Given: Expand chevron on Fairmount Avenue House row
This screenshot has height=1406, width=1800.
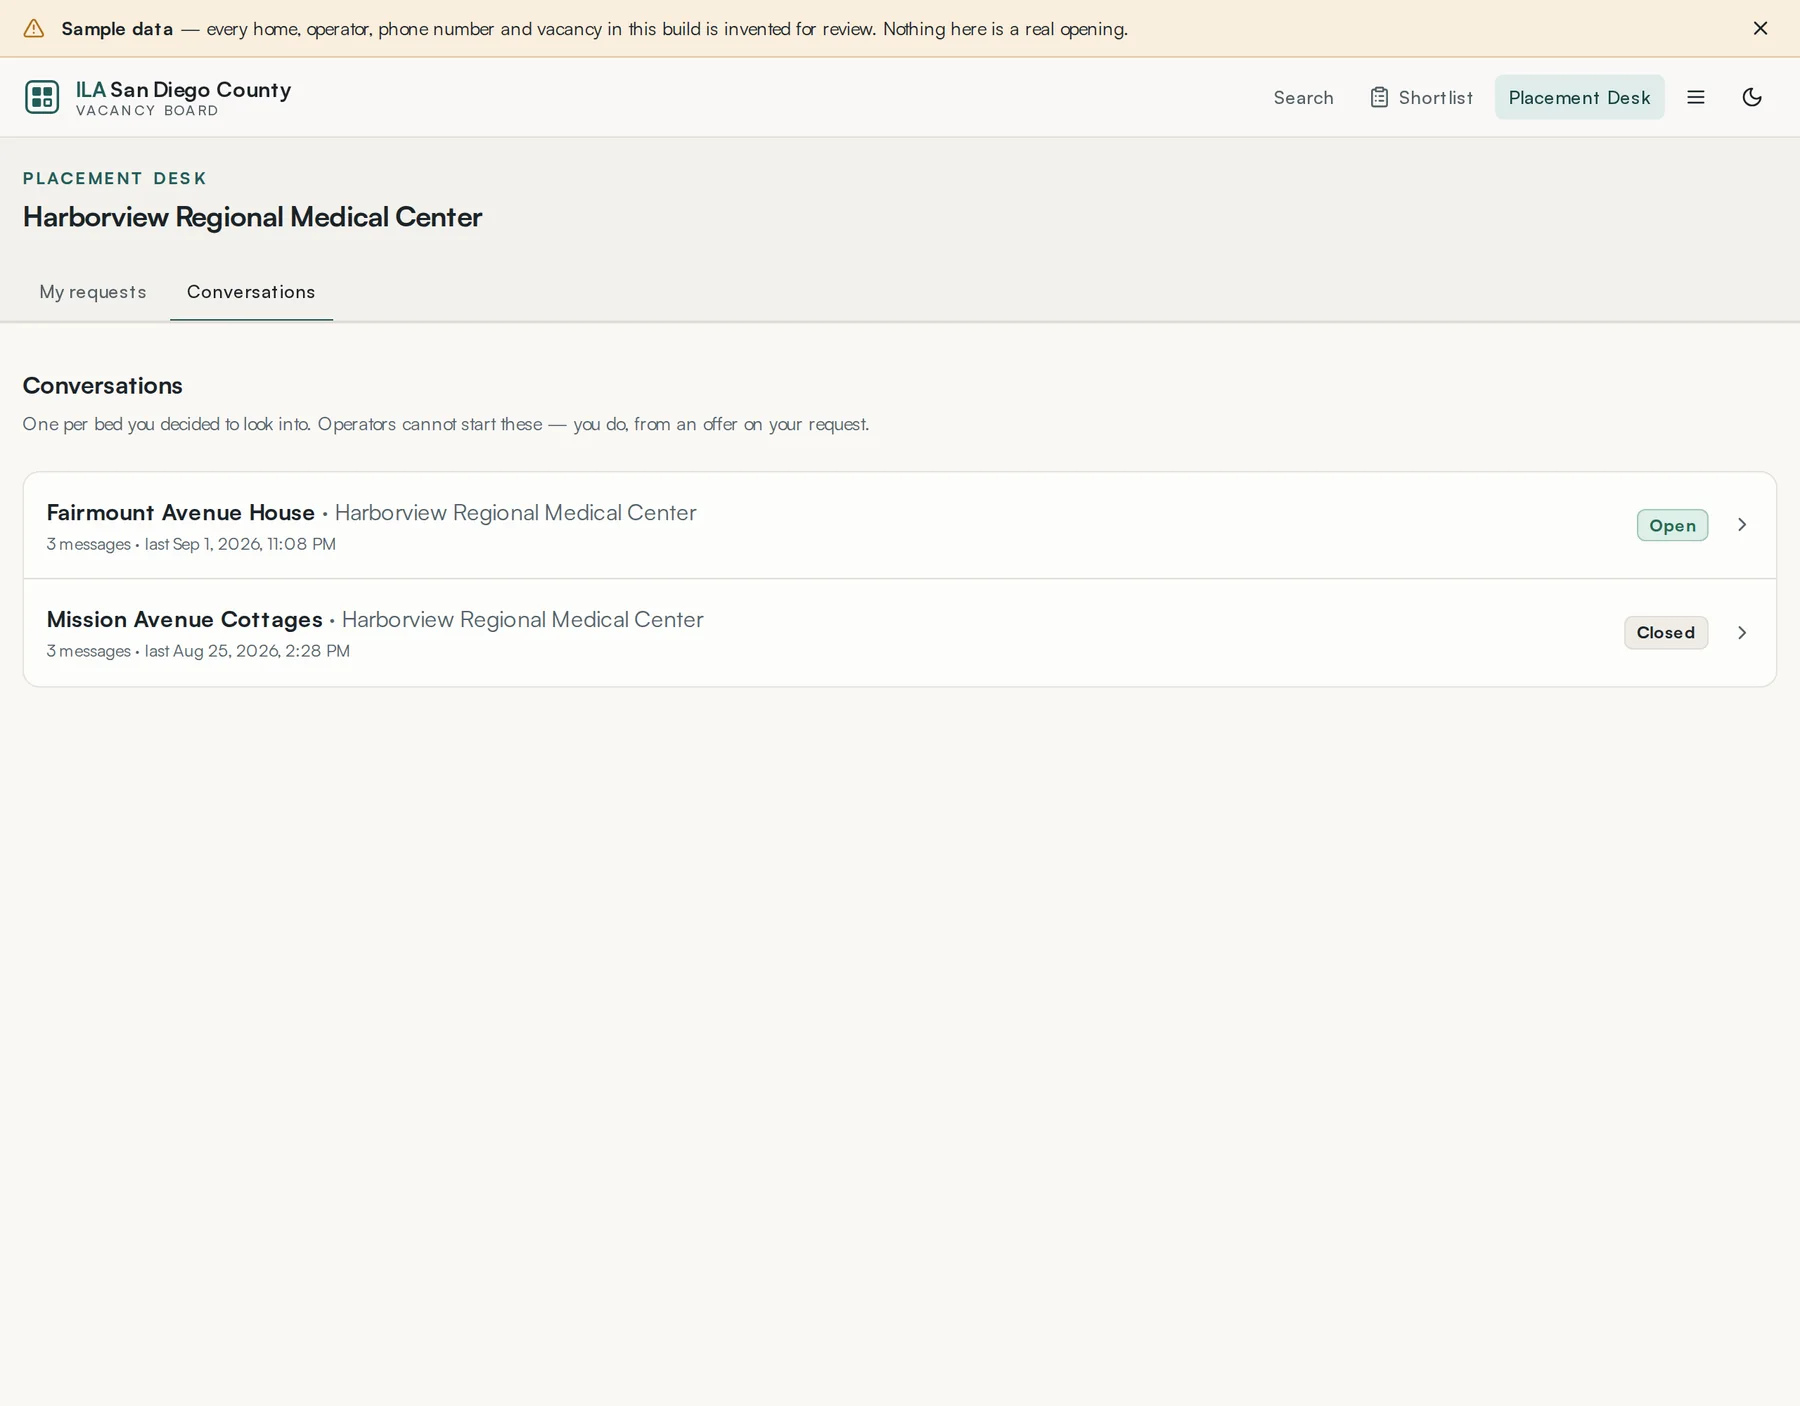Looking at the screenshot, I should click(x=1742, y=525).
